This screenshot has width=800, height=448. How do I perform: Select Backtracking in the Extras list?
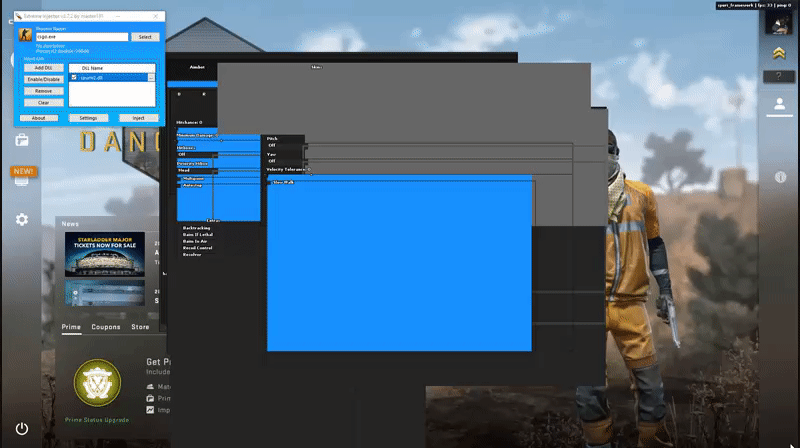pos(196,228)
